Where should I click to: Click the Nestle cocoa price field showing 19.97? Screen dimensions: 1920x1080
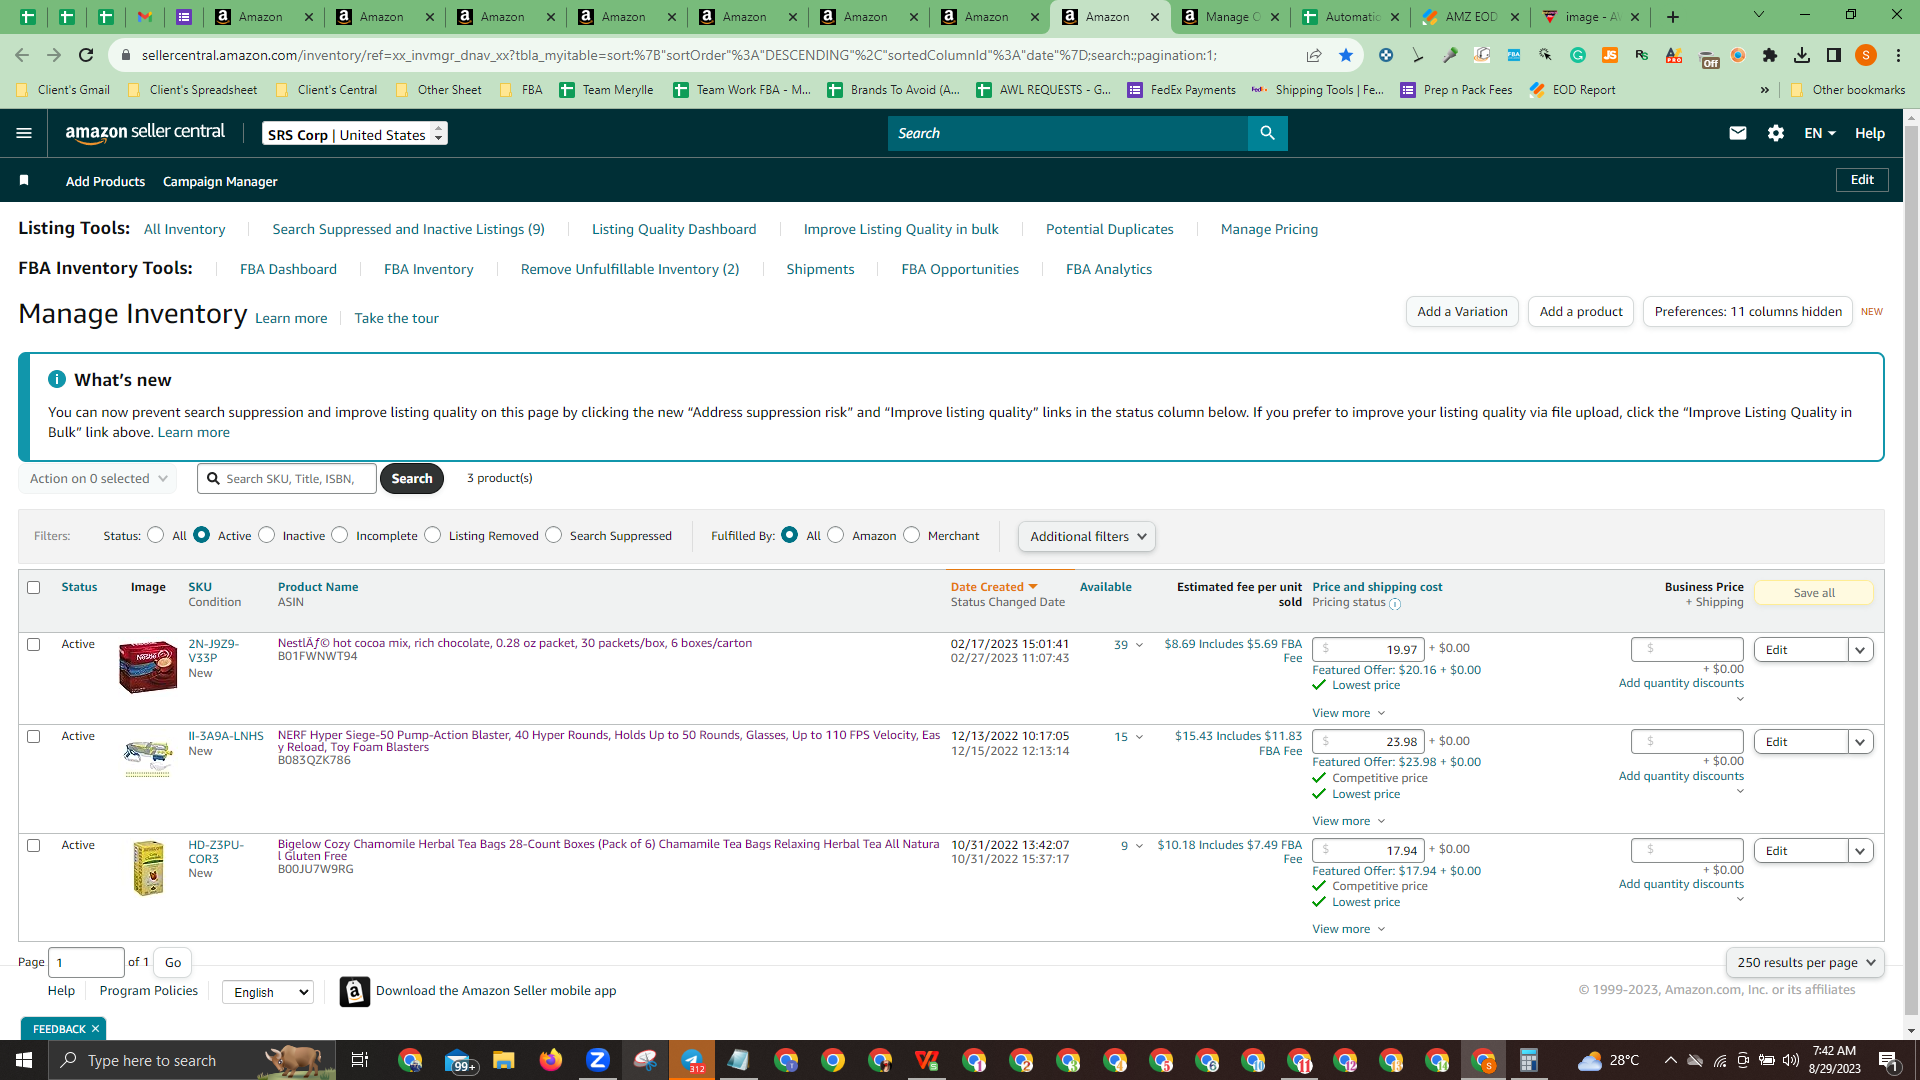pyautogui.click(x=1368, y=649)
